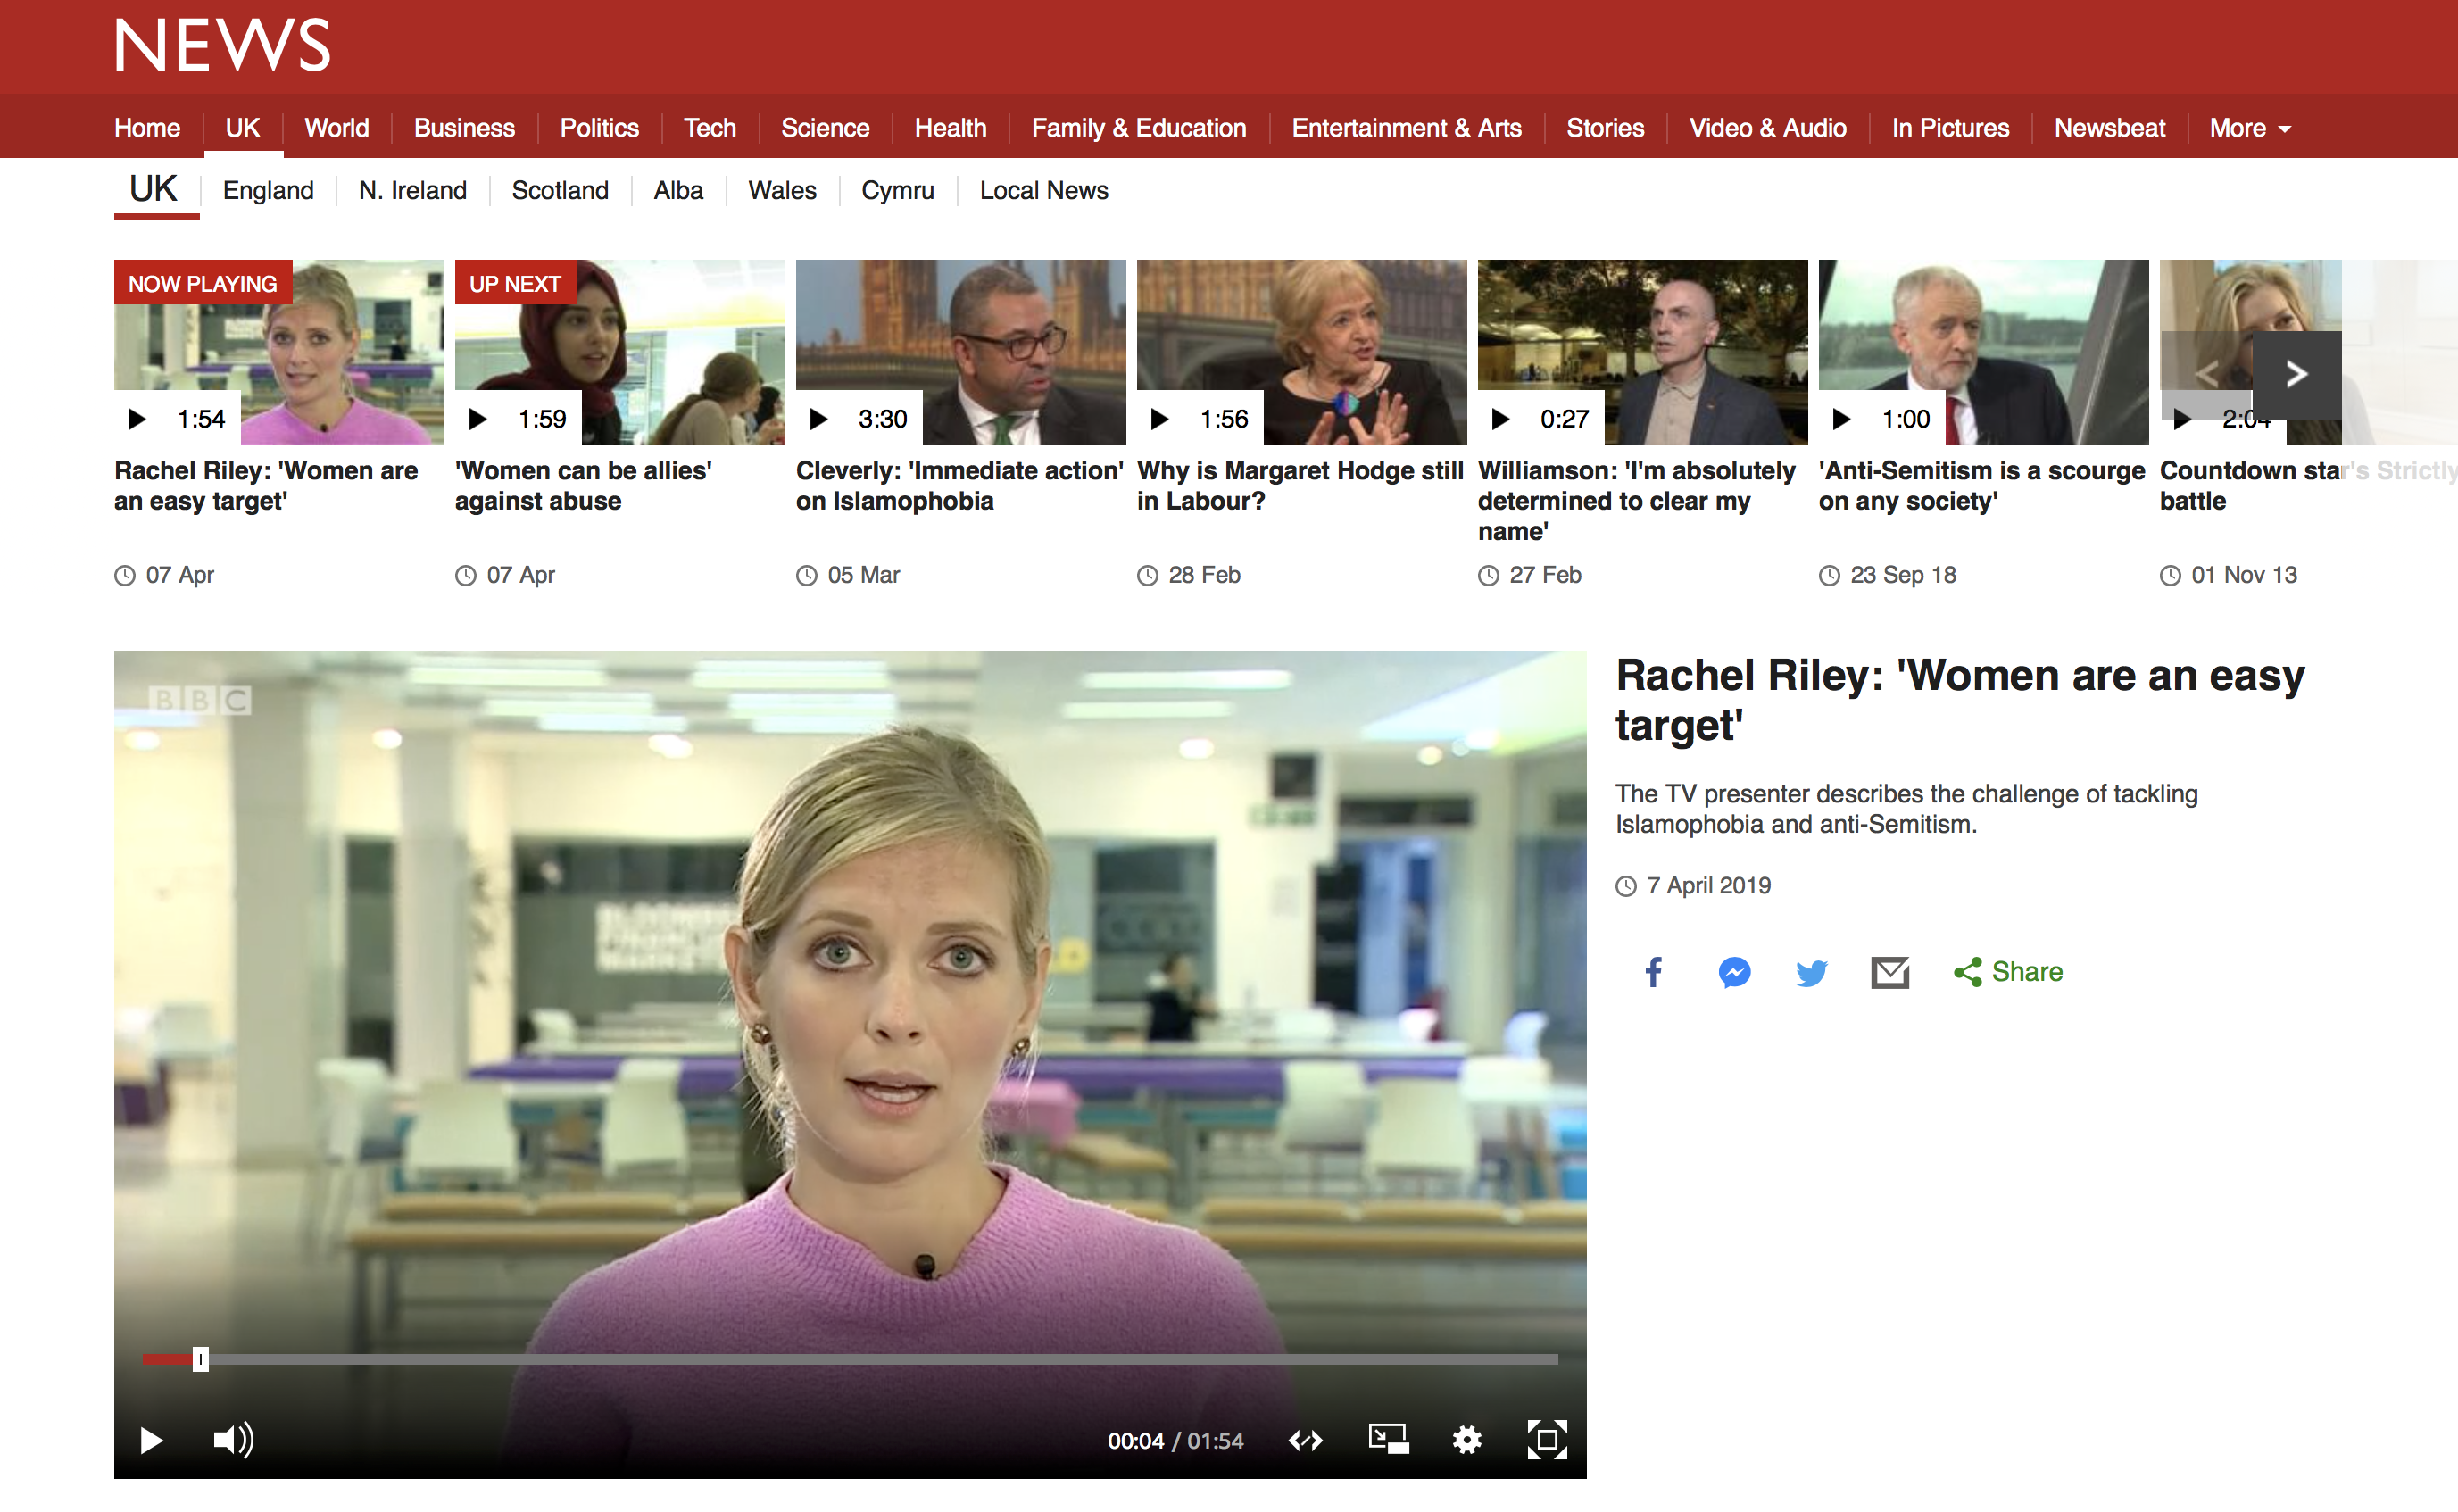Image resolution: width=2458 pixels, height=1512 pixels.
Task: Open the Home nav item
Action: coord(147,128)
